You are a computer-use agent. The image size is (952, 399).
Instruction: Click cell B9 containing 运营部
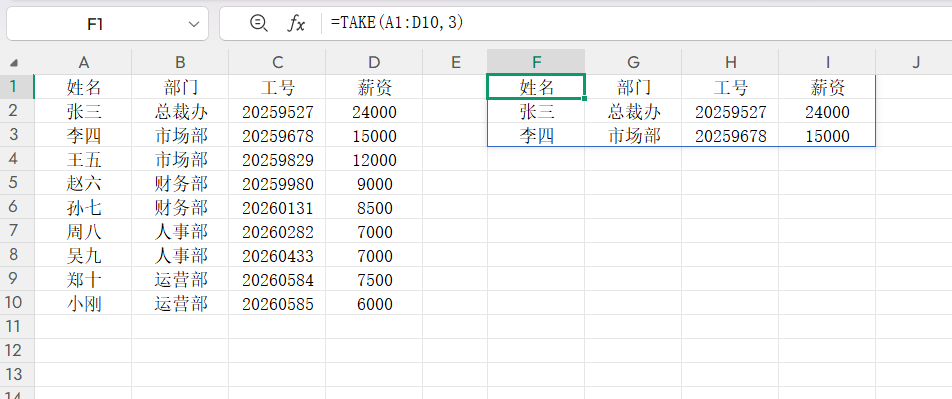180,279
